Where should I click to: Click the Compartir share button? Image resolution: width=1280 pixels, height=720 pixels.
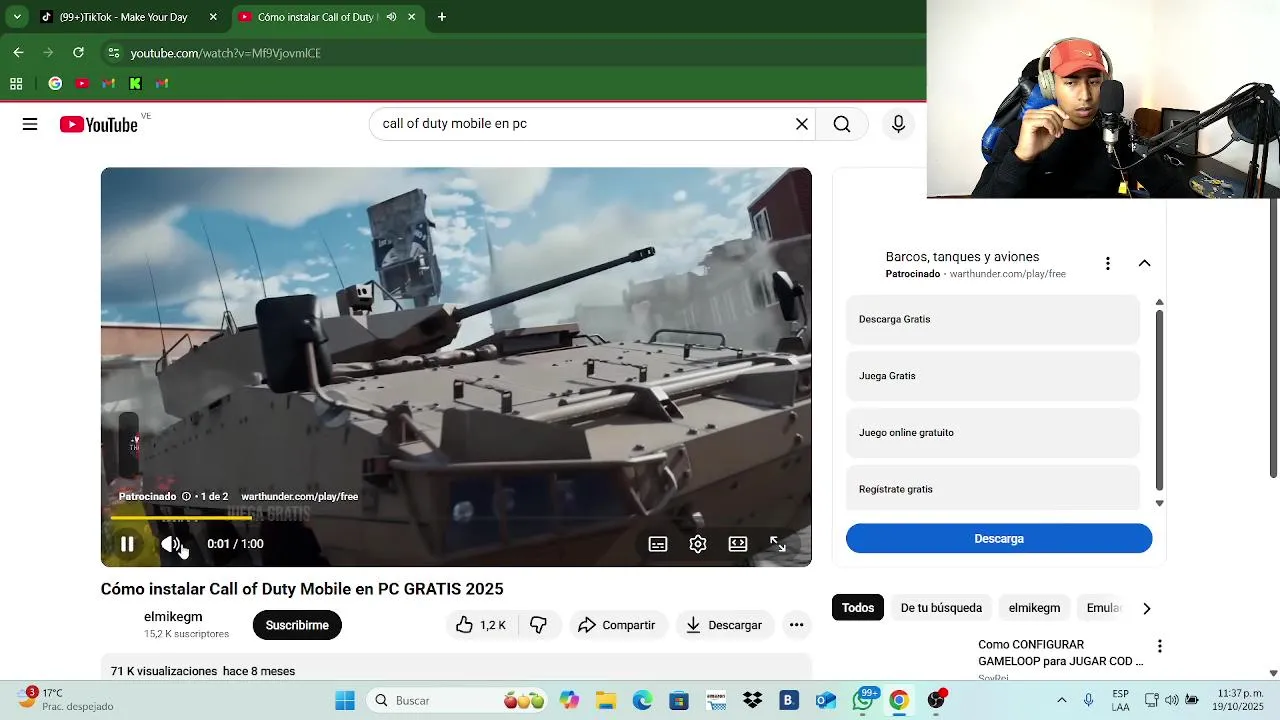coord(617,625)
